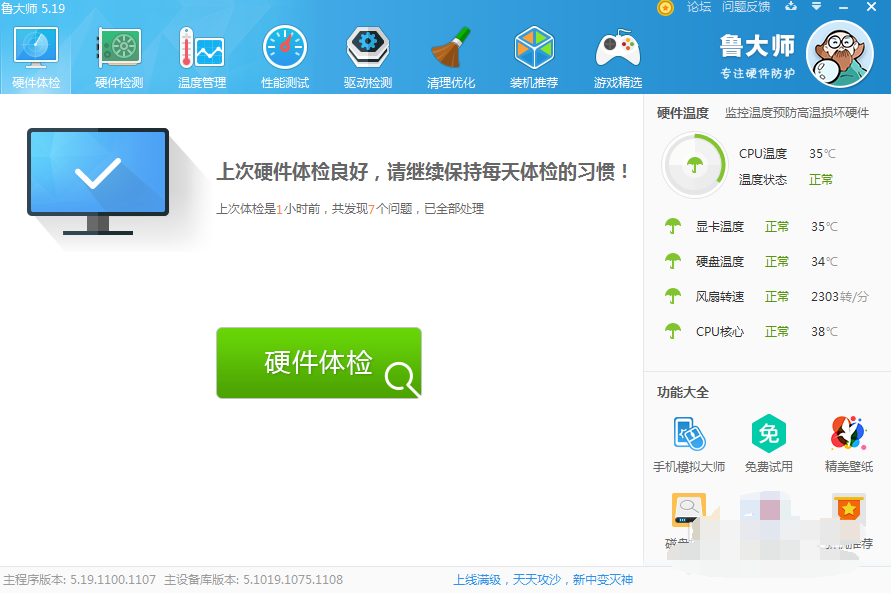Screen dimensions: 891x593
Task: Open 游戏精选 game controller section
Action: [617, 58]
